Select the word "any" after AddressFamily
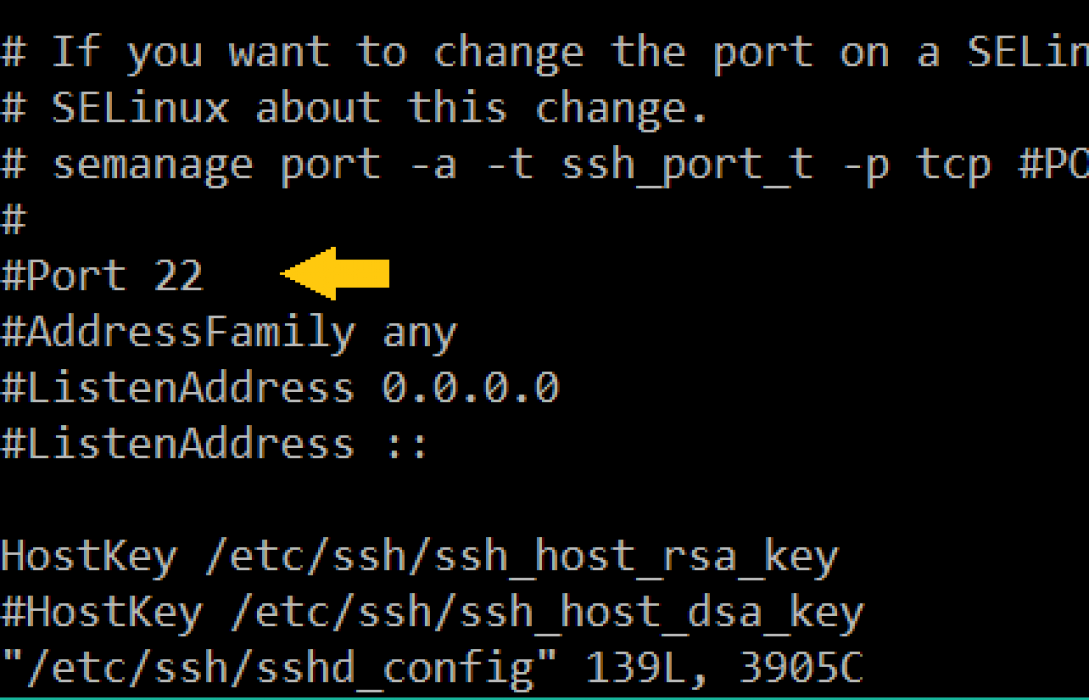The image size is (1089, 700). 419,332
